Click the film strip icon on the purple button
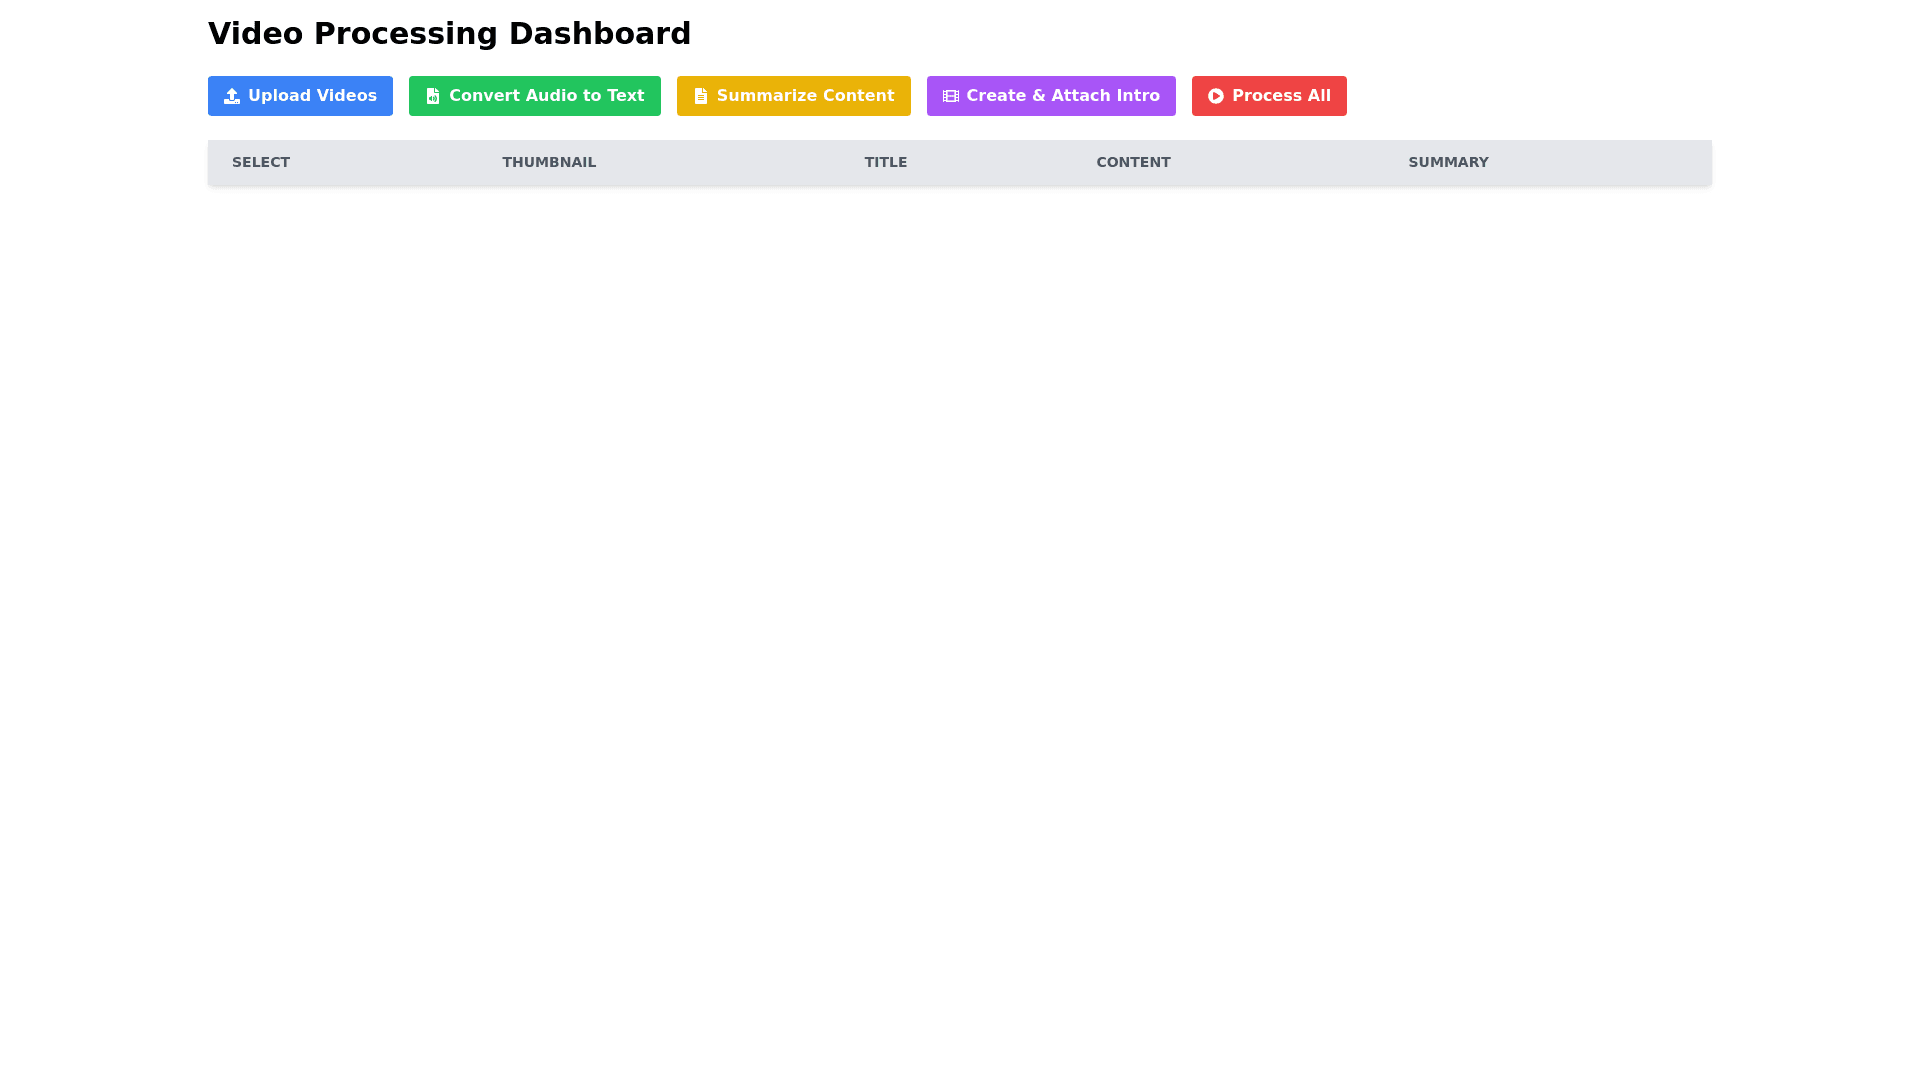Image resolution: width=1920 pixels, height=1080 pixels. pyautogui.click(x=951, y=96)
